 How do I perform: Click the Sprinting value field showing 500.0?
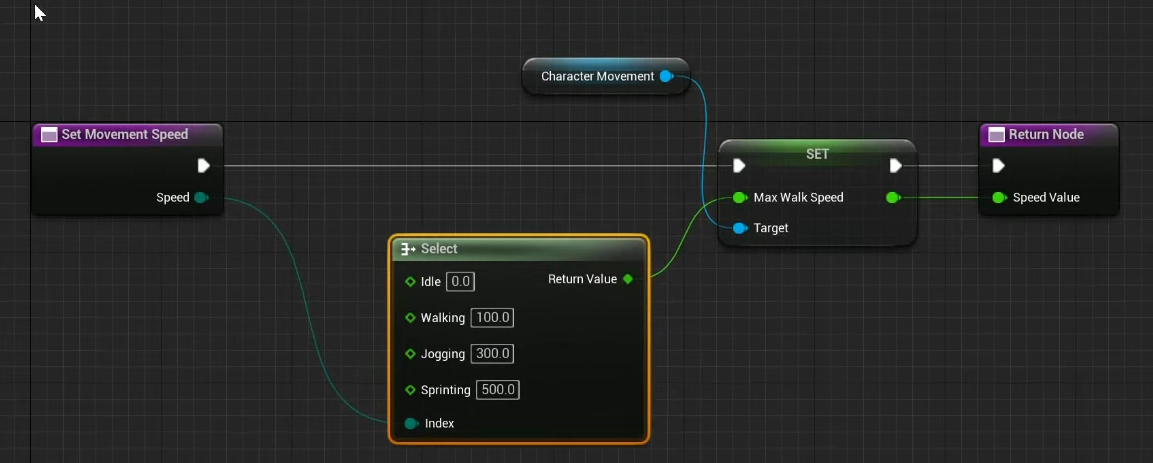pyautogui.click(x=497, y=390)
